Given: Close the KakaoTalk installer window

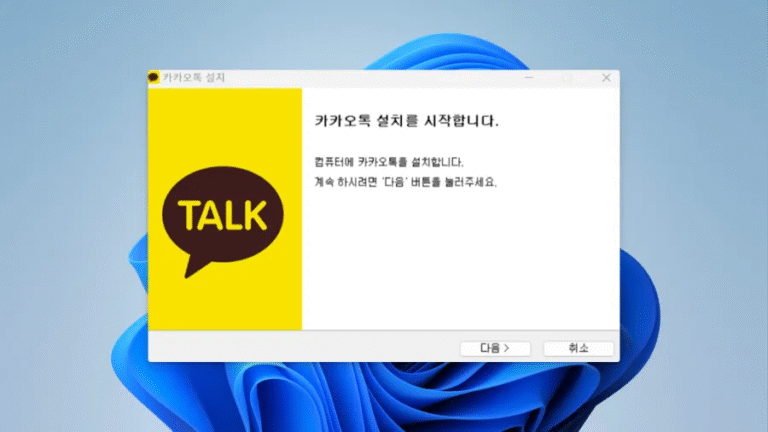Looking at the screenshot, I should point(606,77).
